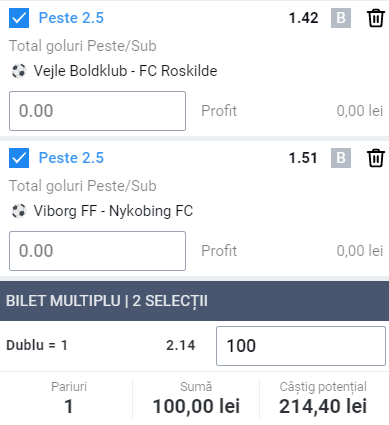Open the first Peste 2.5 selection link
The image size is (389, 425).
(x=71, y=18)
